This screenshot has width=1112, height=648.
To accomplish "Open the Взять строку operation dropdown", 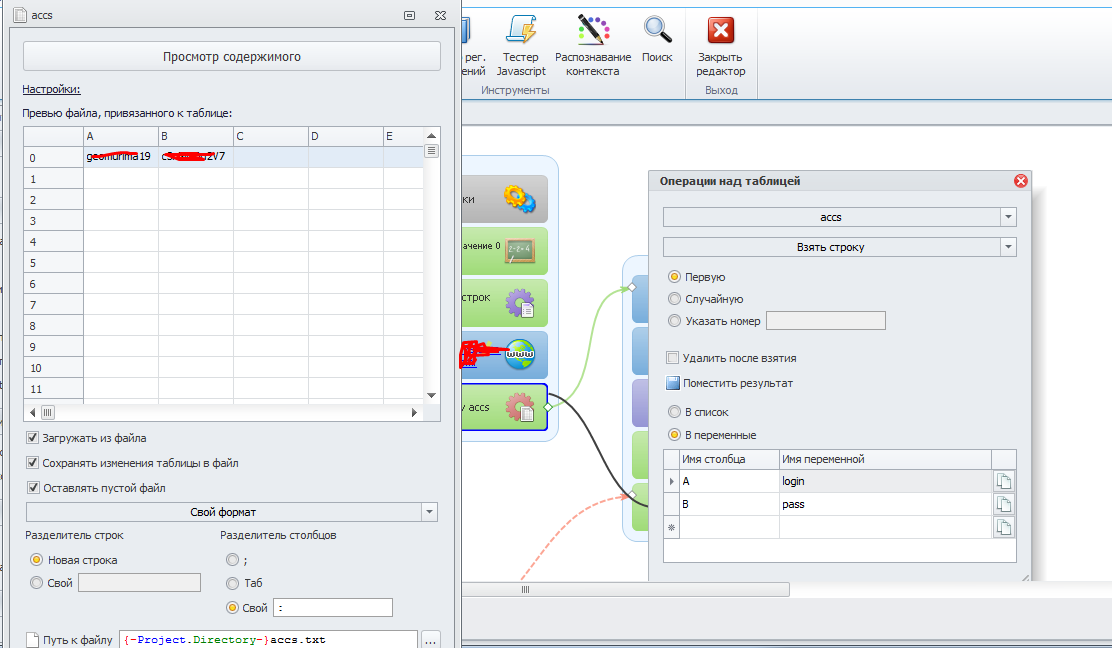I will 1008,247.
